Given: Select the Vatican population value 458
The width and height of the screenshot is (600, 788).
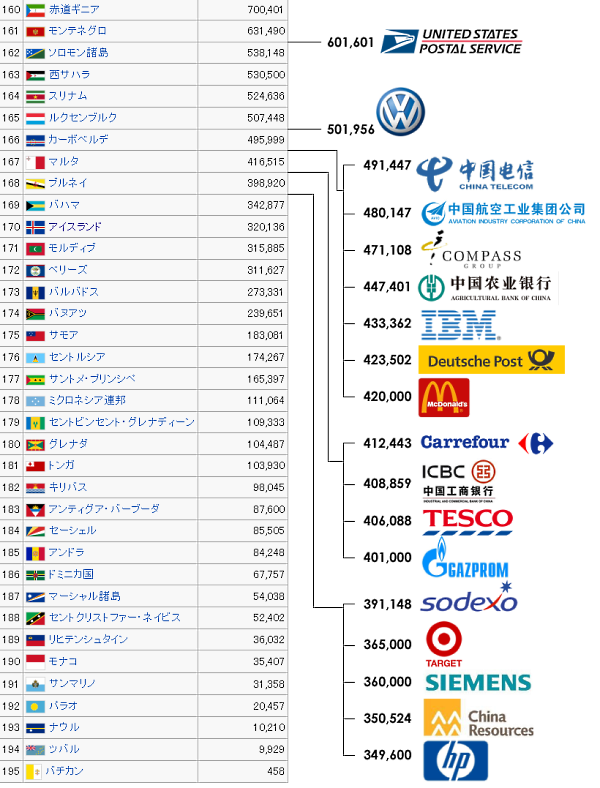Looking at the screenshot, I should [x=276, y=771].
